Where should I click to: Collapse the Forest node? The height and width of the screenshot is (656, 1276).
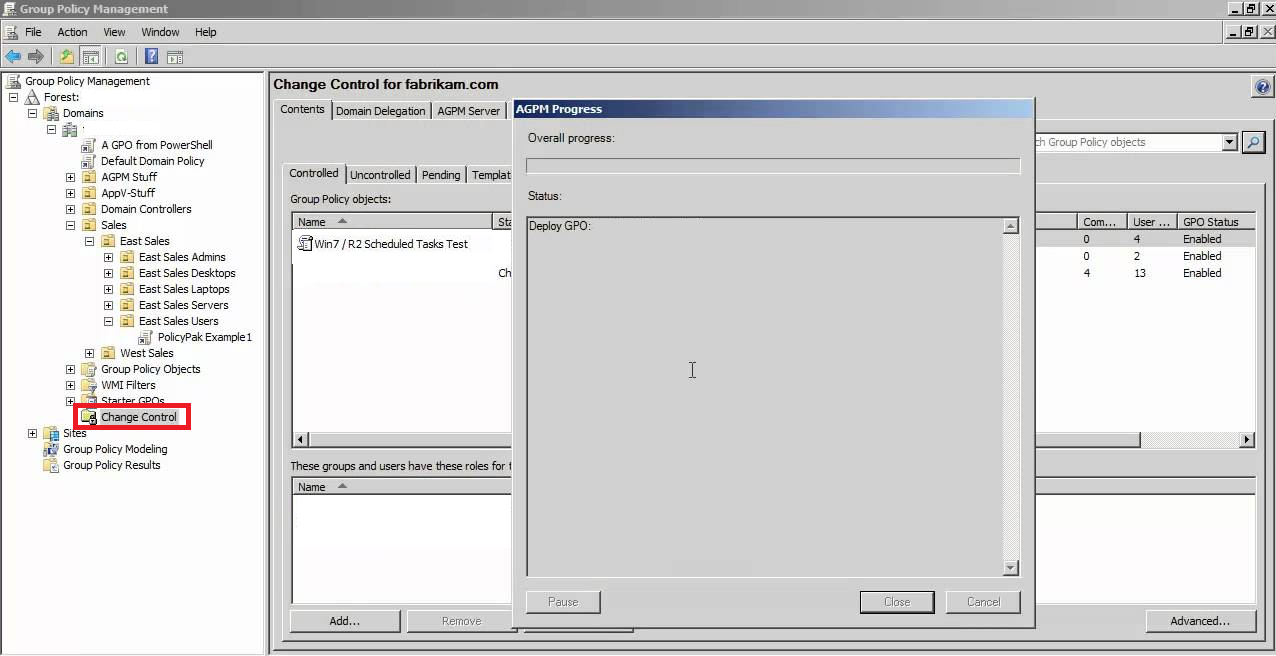coord(14,97)
